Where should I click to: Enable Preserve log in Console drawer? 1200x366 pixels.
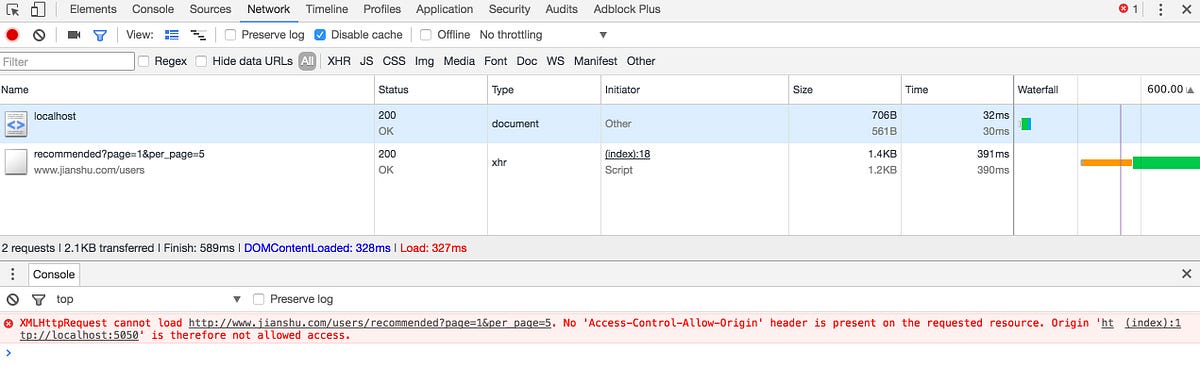pyautogui.click(x=260, y=299)
